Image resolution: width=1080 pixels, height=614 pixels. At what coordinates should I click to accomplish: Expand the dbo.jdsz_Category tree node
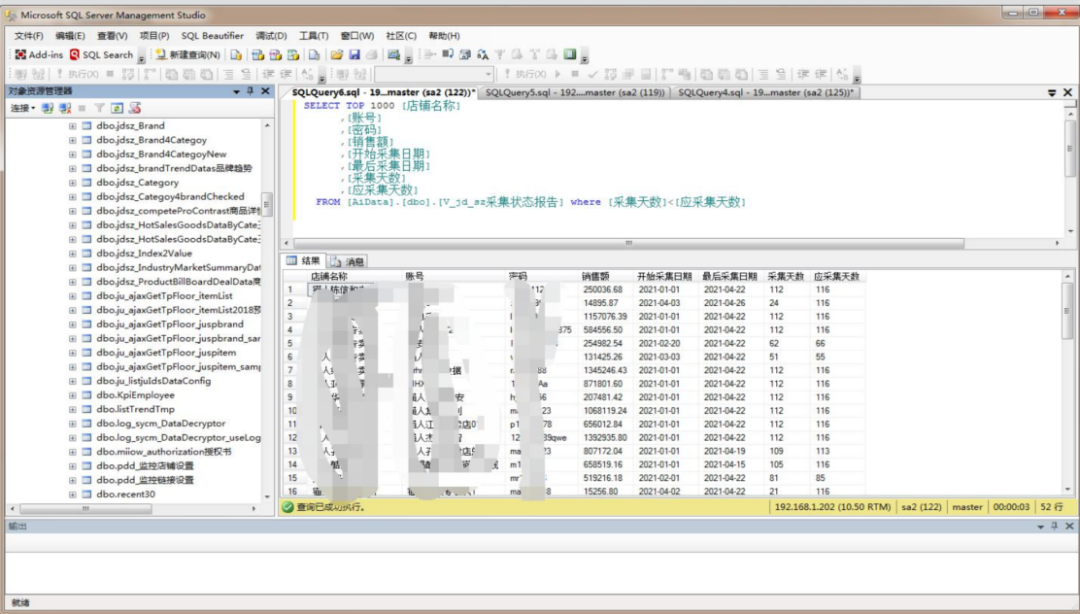pyautogui.click(x=72, y=183)
